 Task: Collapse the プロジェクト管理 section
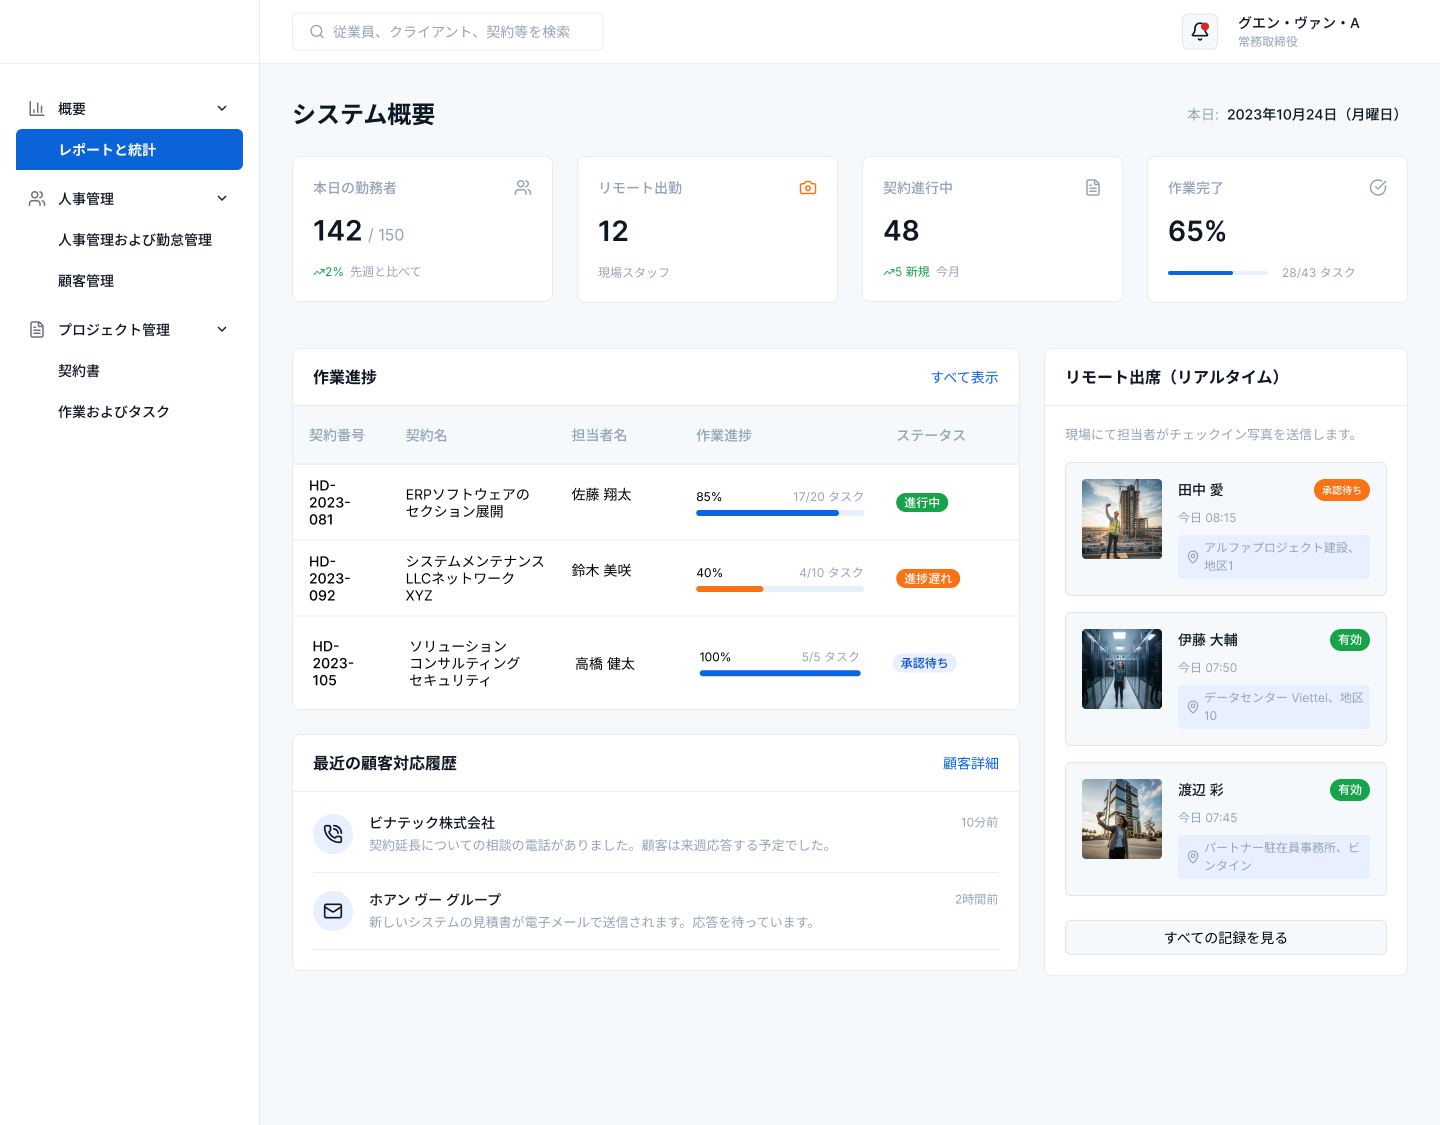click(x=222, y=329)
